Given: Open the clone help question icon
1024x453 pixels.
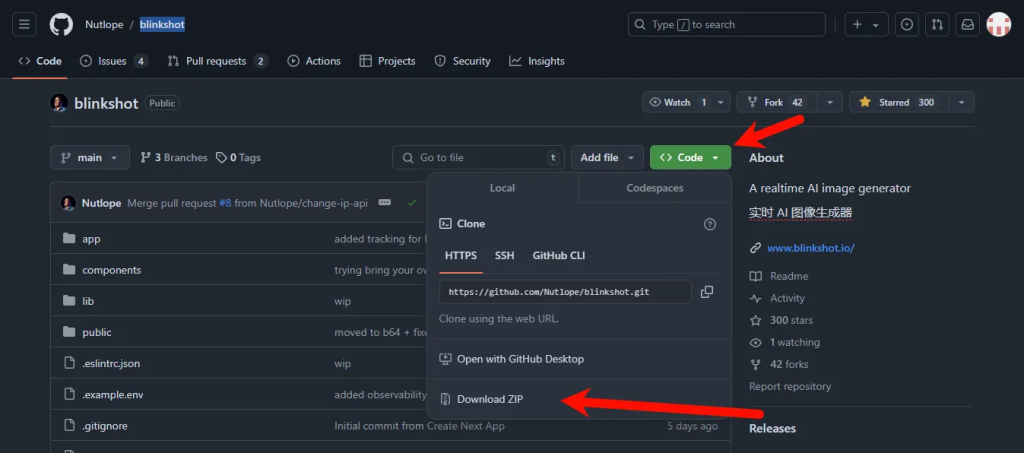Looking at the screenshot, I should point(710,224).
